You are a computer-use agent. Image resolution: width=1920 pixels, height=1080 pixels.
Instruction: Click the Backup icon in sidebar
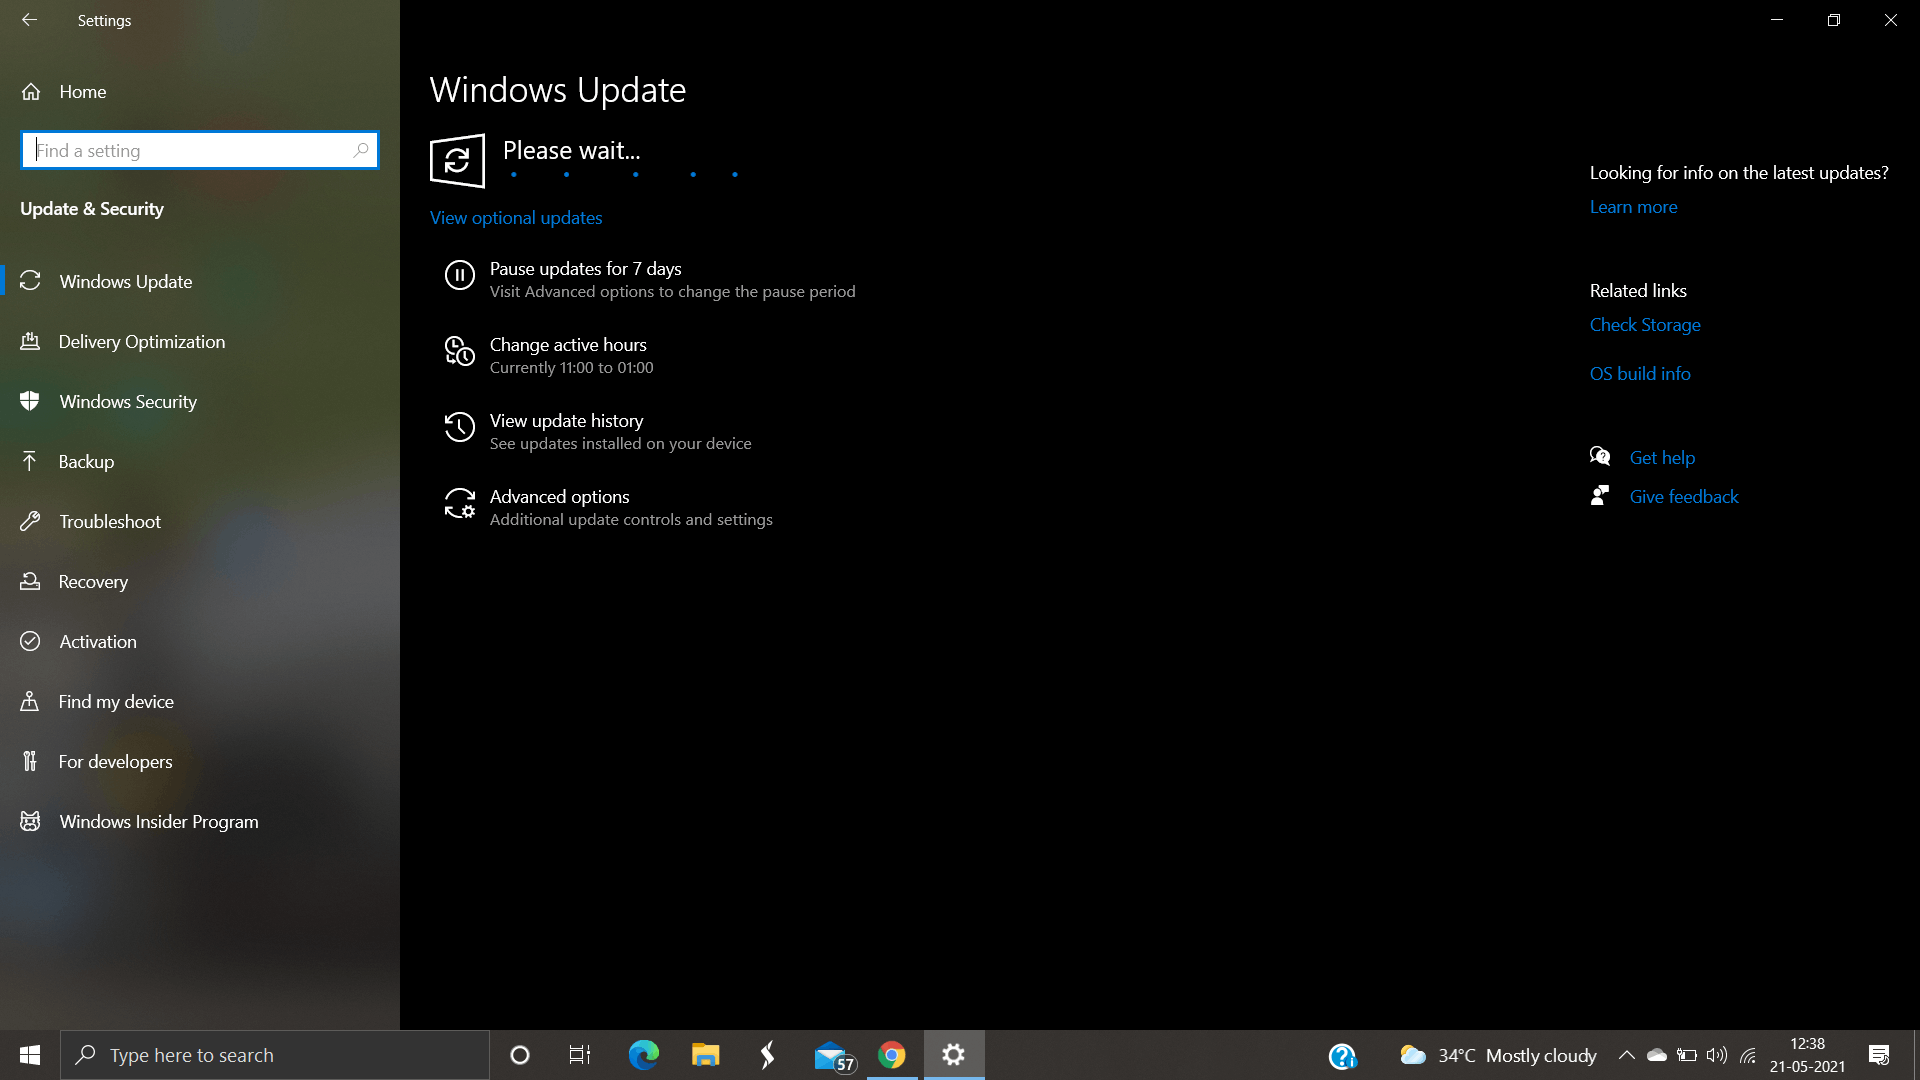pos(29,460)
